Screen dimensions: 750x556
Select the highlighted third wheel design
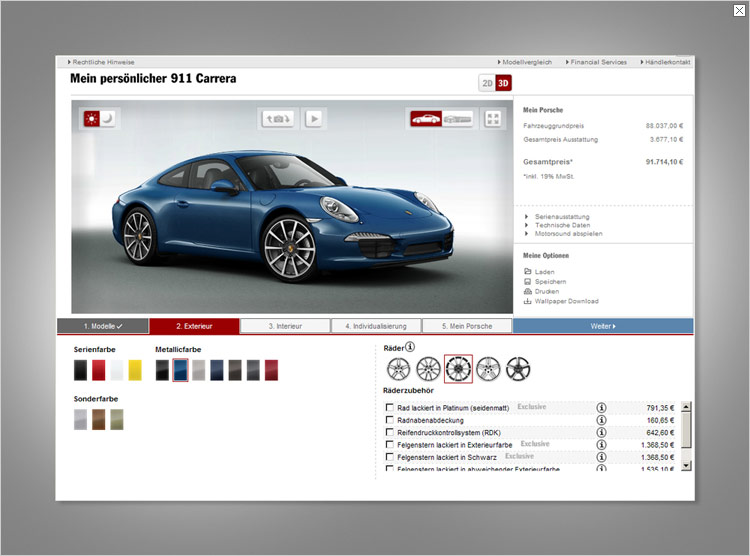[x=458, y=369]
